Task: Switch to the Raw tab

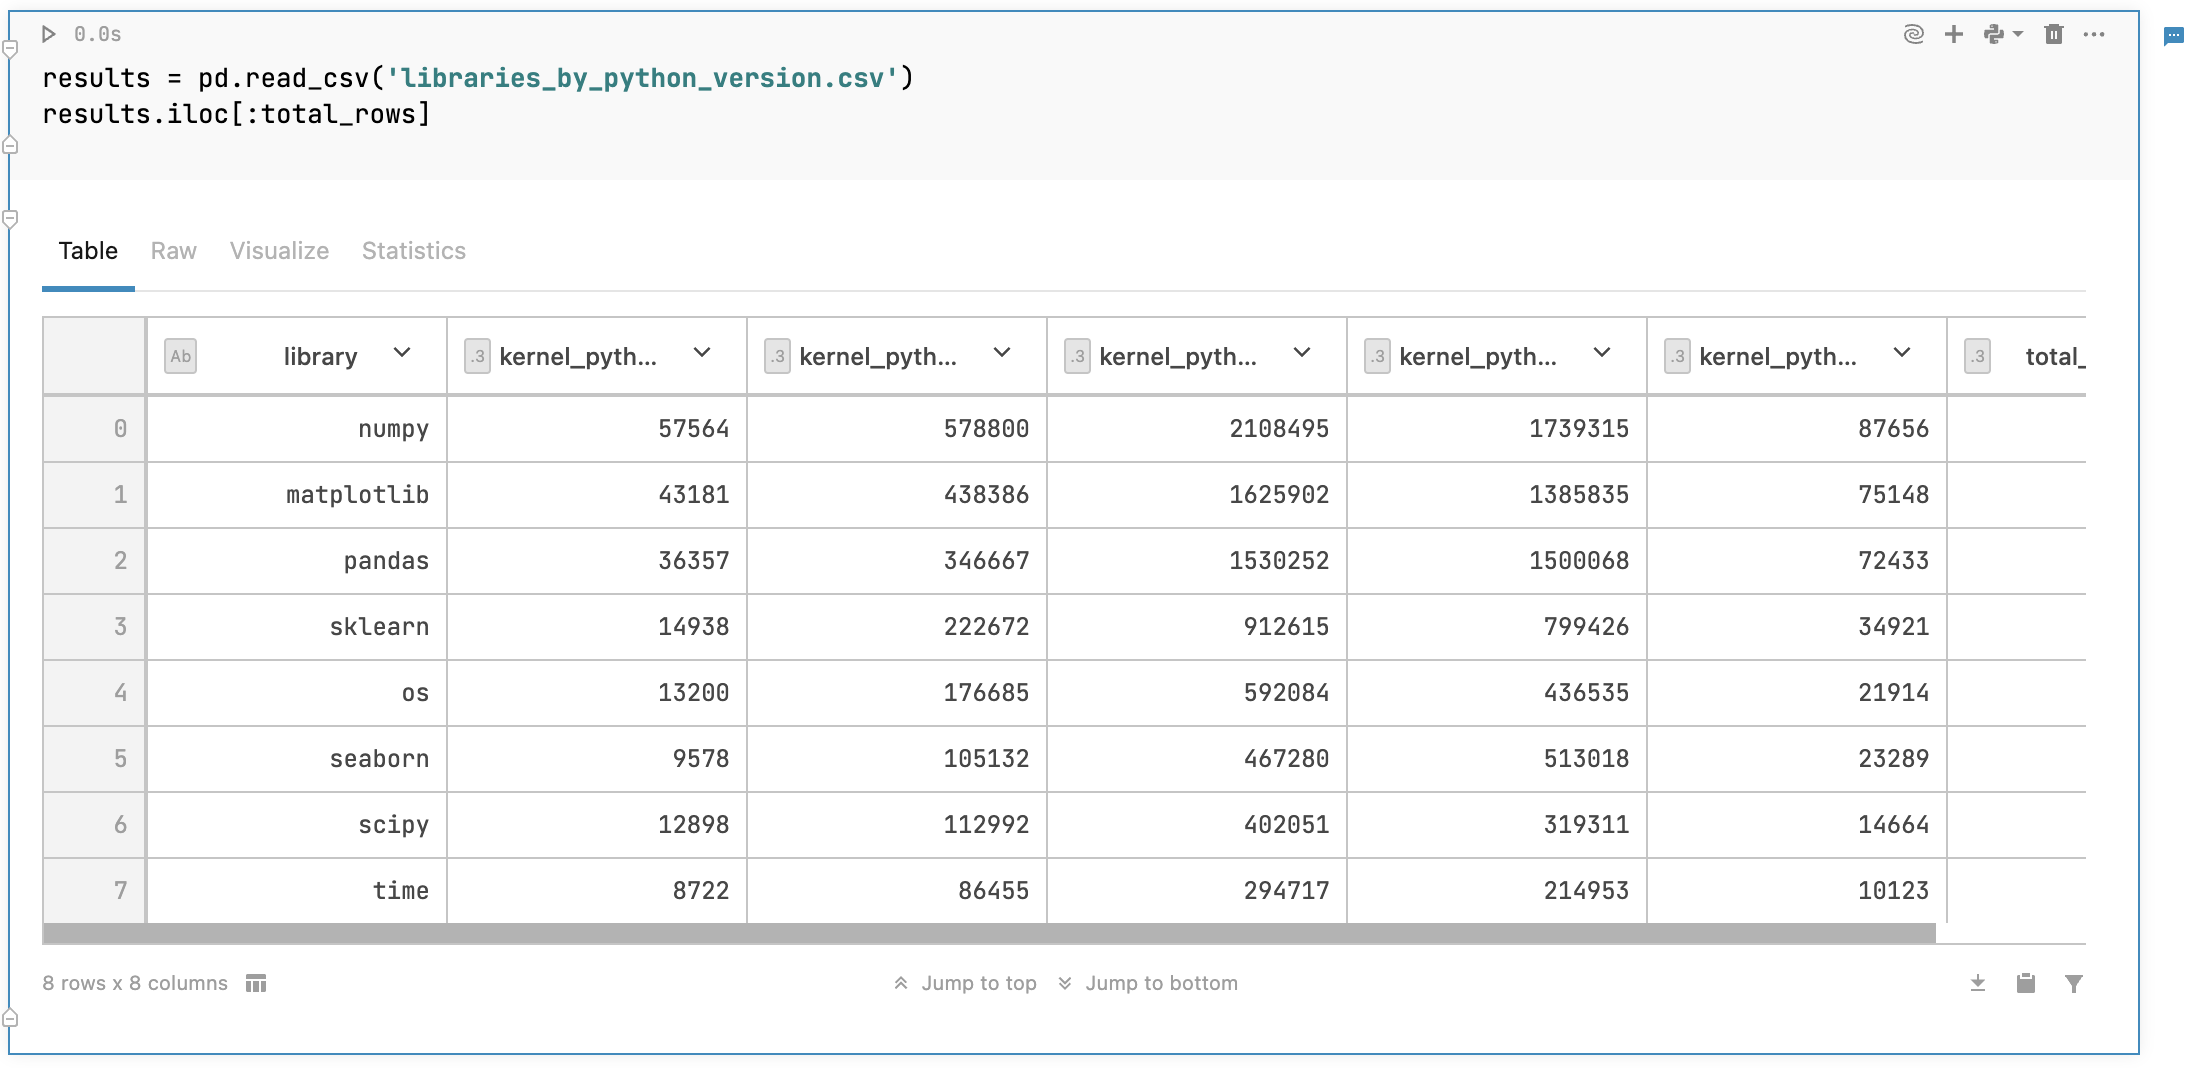Action: [x=173, y=251]
